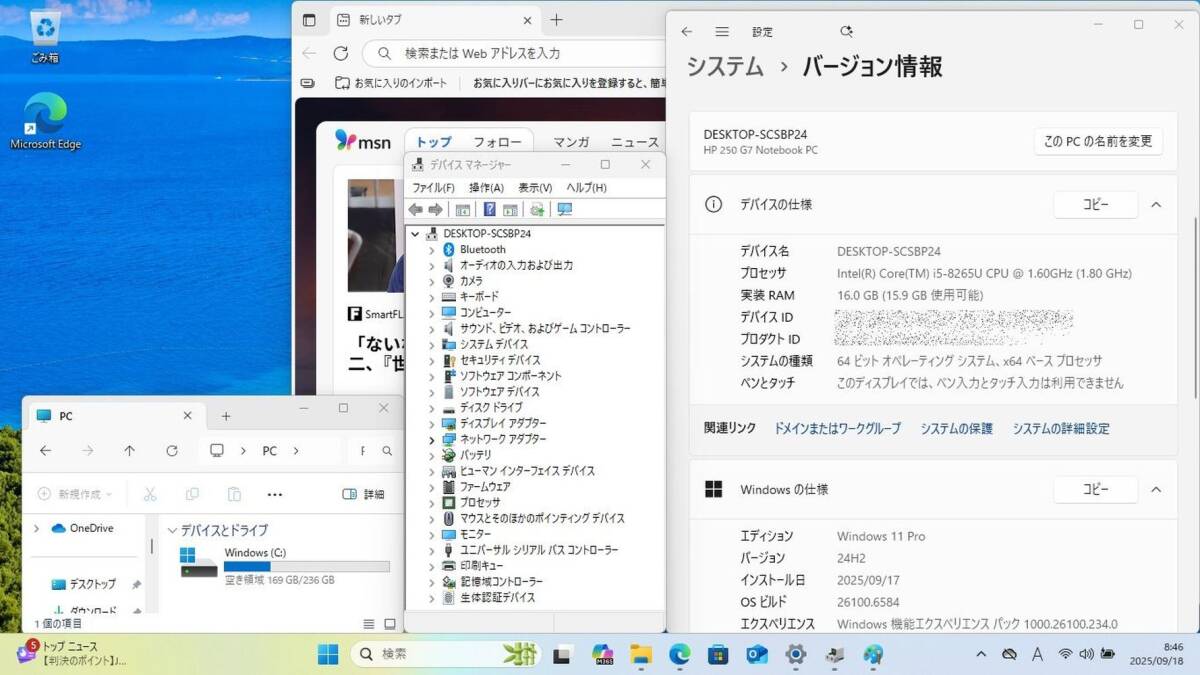The width and height of the screenshot is (1200, 675).
Task: Expand the OneDrive node in navigation pane
Action: click(x=37, y=528)
